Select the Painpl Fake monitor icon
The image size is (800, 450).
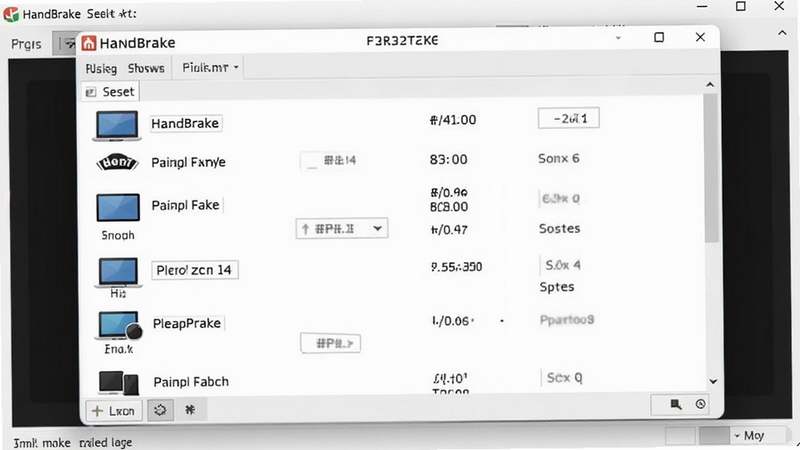tap(118, 207)
